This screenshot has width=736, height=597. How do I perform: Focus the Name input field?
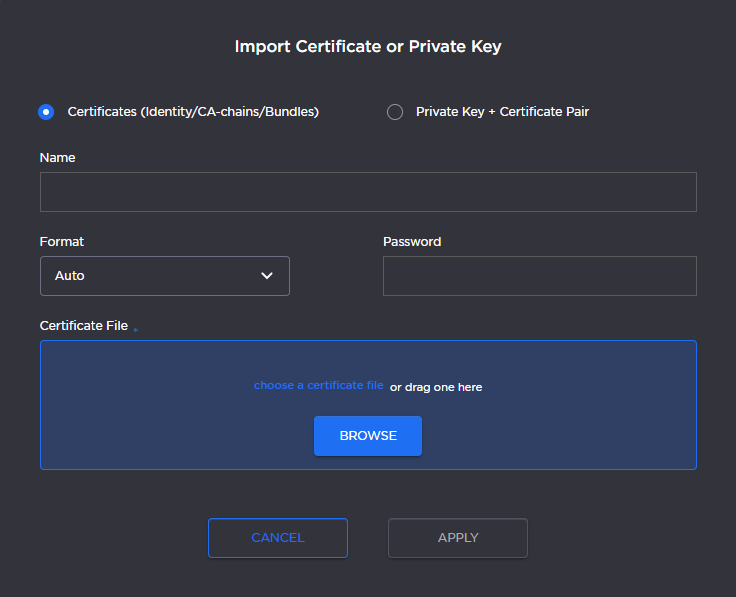(368, 192)
